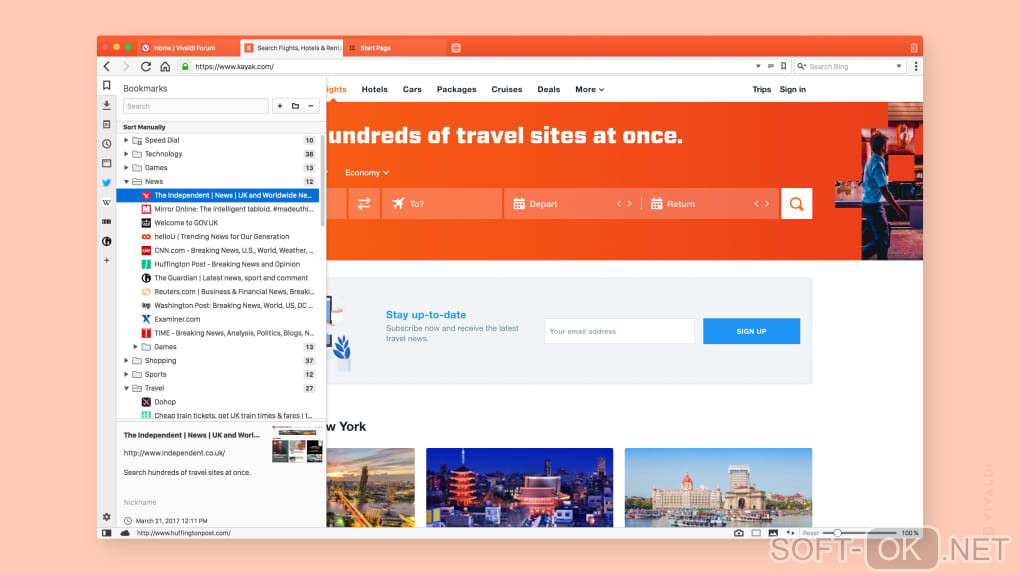Open the Hotels menu item
The height and width of the screenshot is (574, 1020).
click(x=375, y=89)
